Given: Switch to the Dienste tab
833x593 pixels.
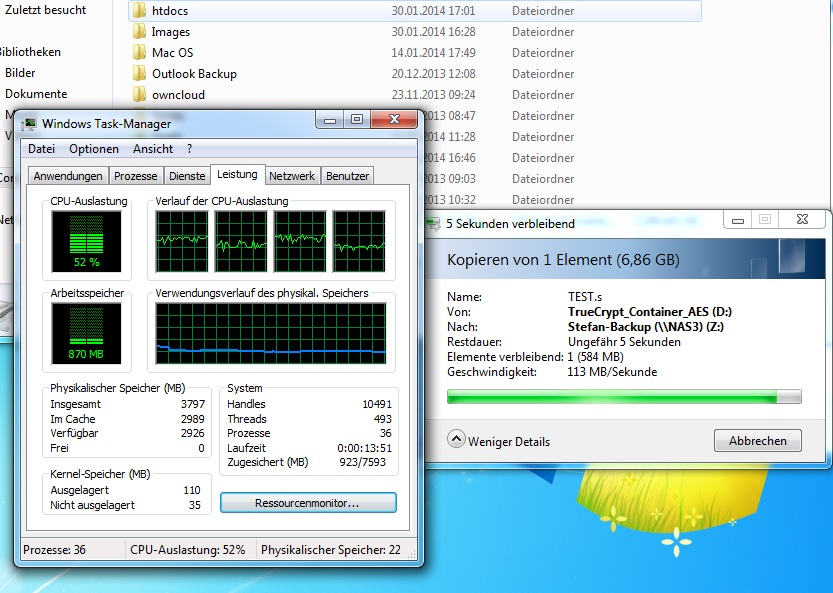Looking at the screenshot, I should click(x=187, y=176).
